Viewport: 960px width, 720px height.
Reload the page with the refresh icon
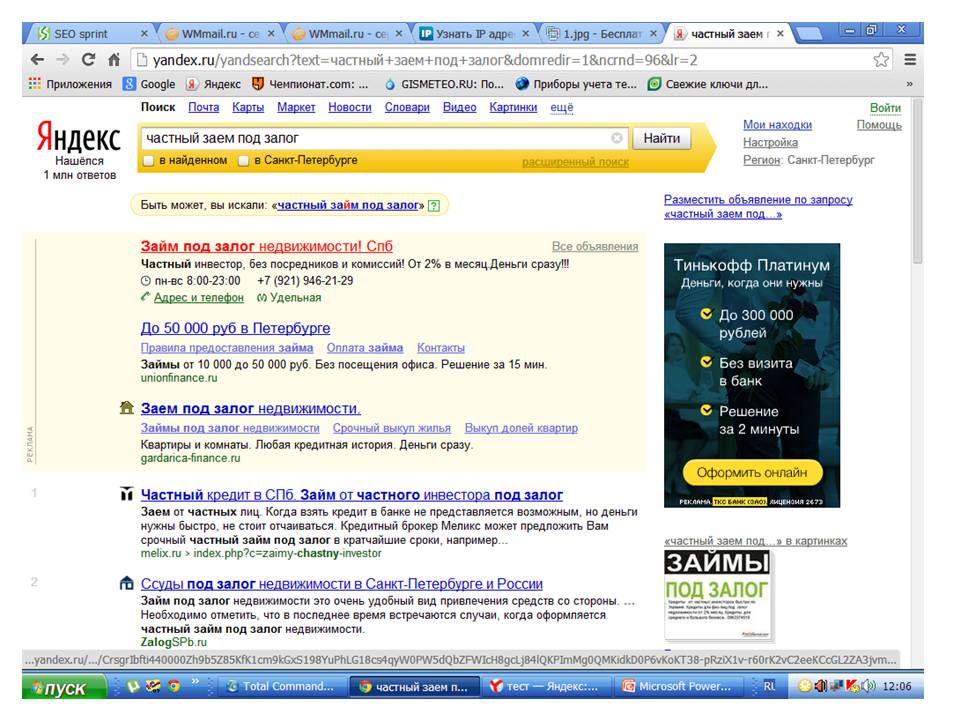tap(89, 59)
